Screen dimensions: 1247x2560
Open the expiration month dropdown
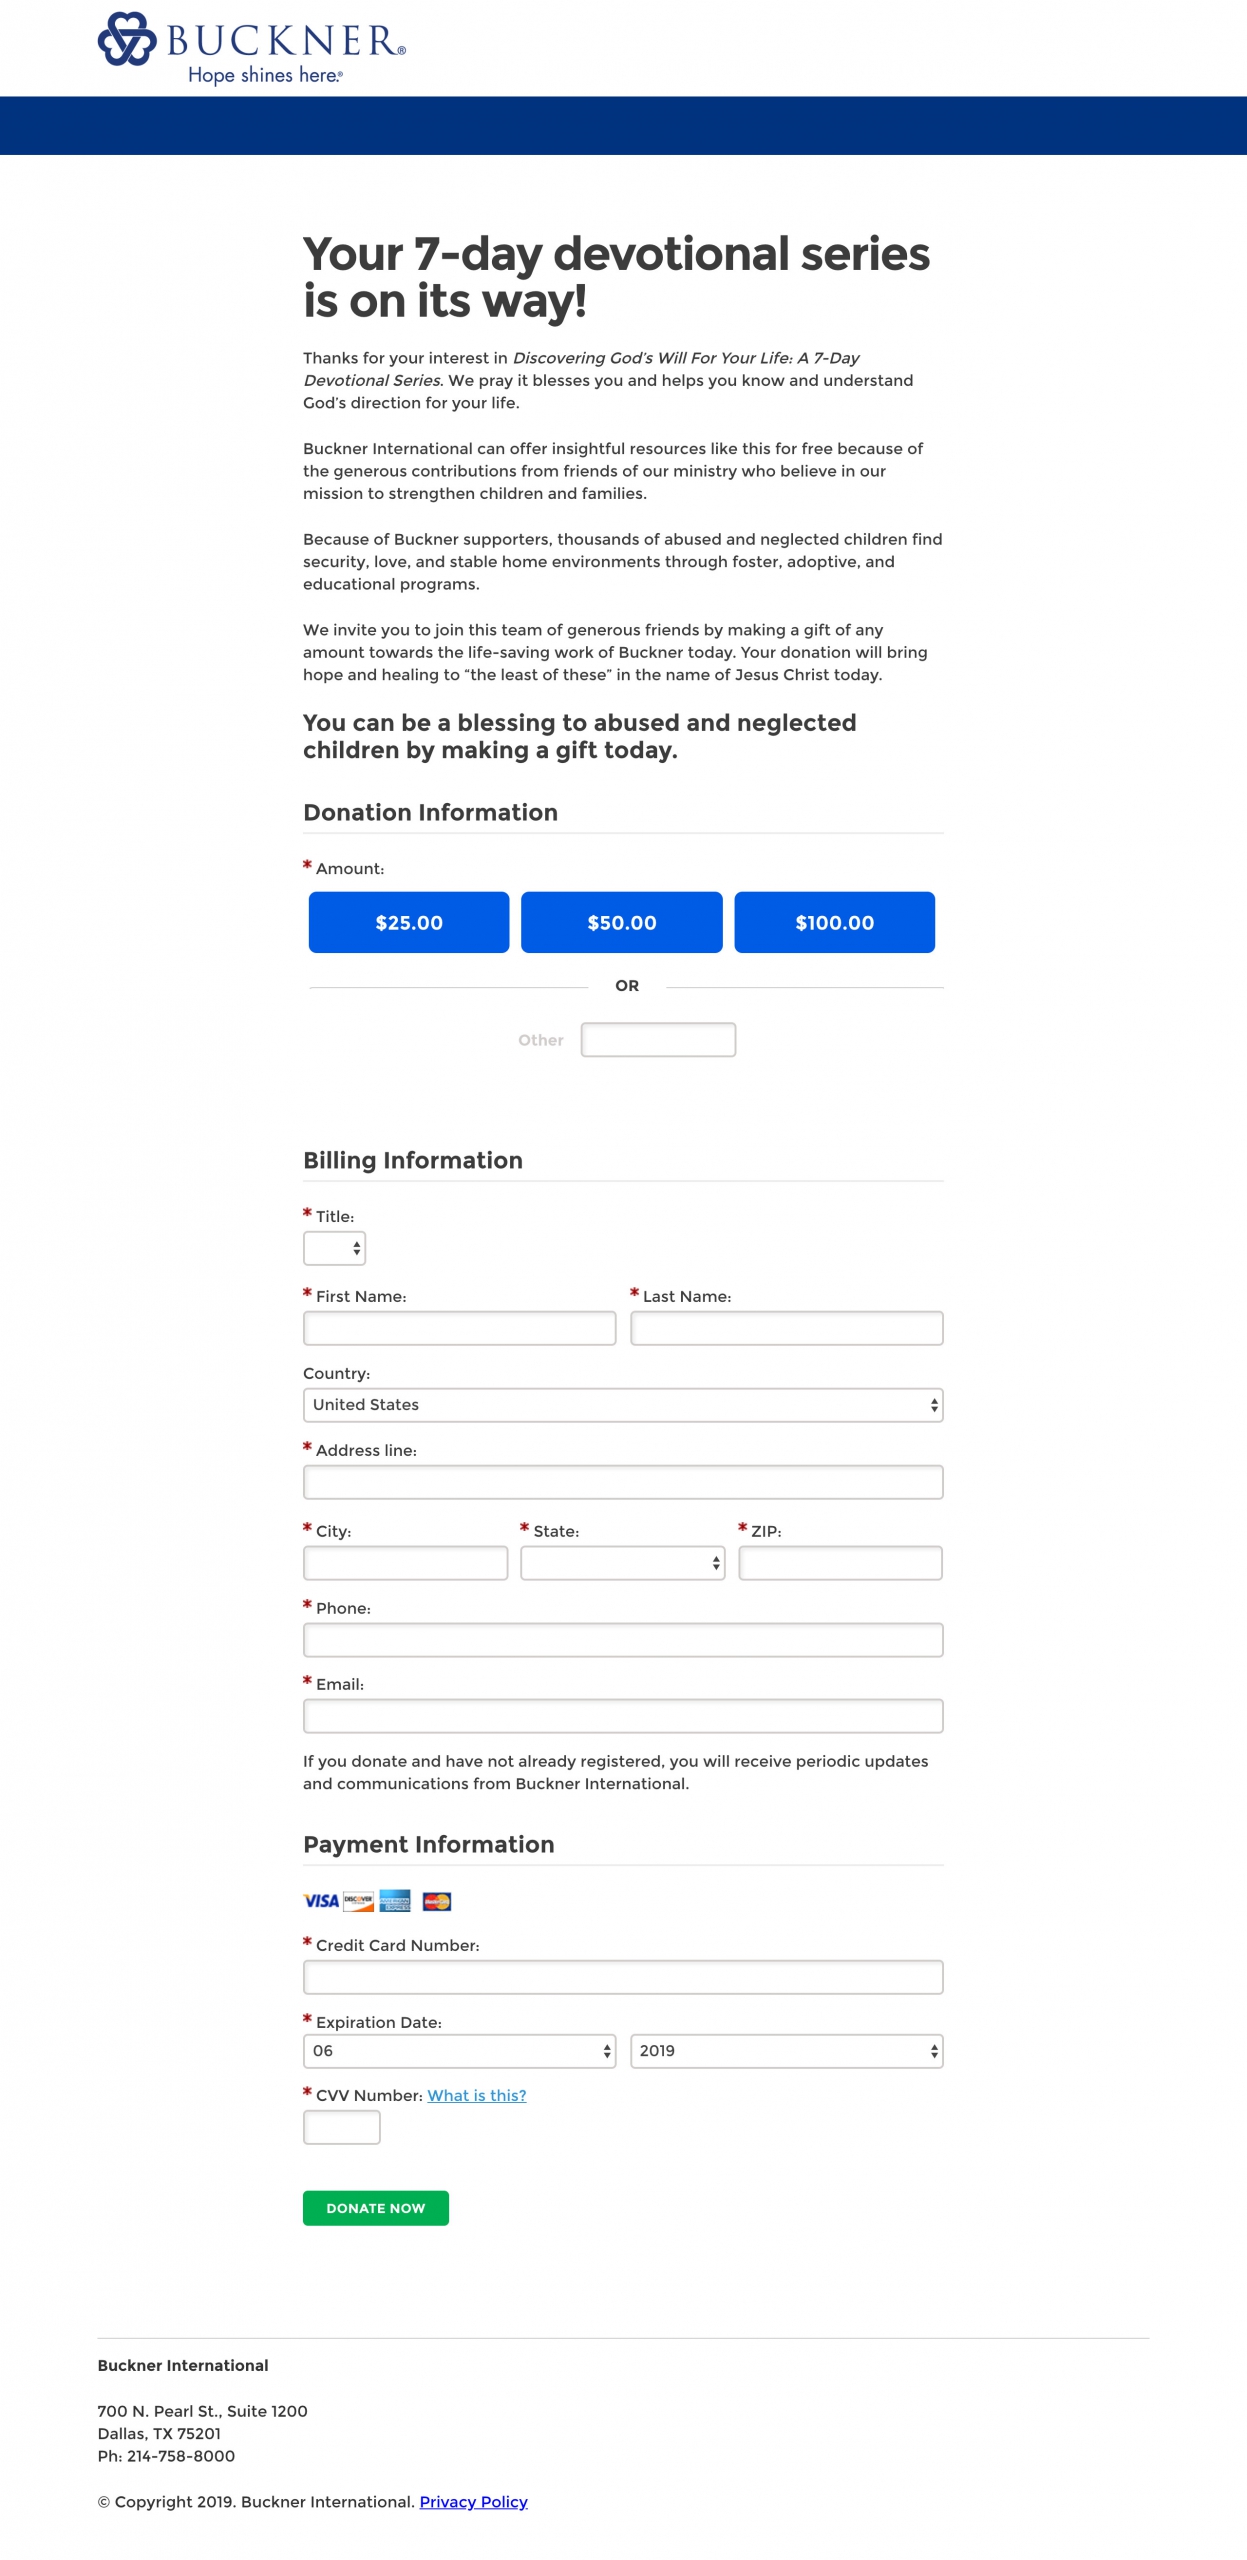(459, 2051)
